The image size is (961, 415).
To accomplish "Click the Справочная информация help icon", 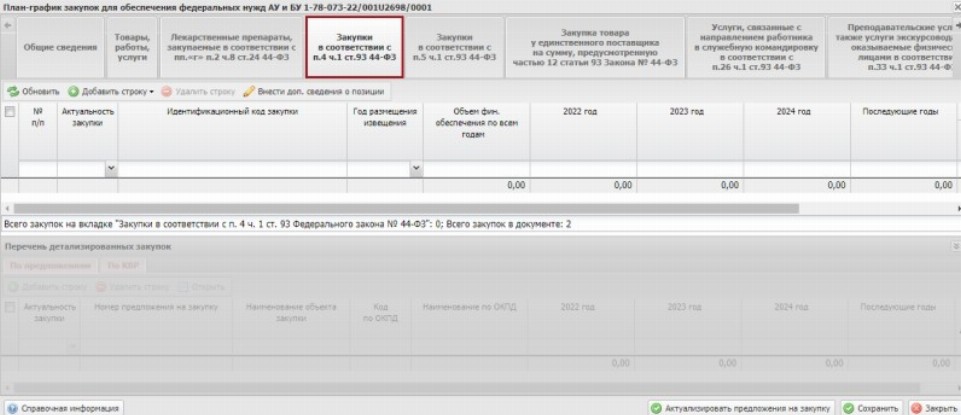I will (12, 408).
